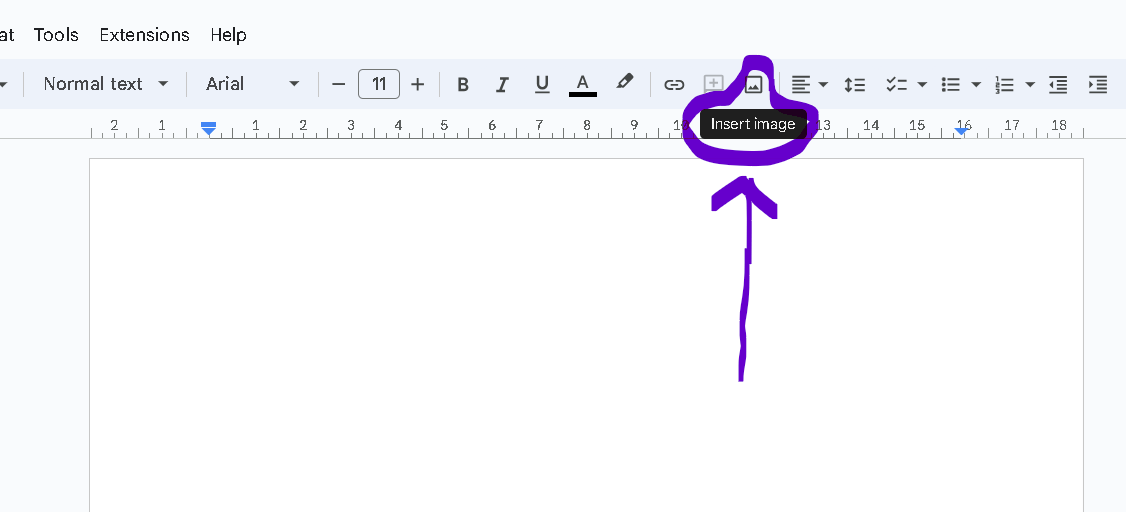The width and height of the screenshot is (1126, 512).
Task: Expand the text alignment dropdown arrow
Action: coord(823,85)
